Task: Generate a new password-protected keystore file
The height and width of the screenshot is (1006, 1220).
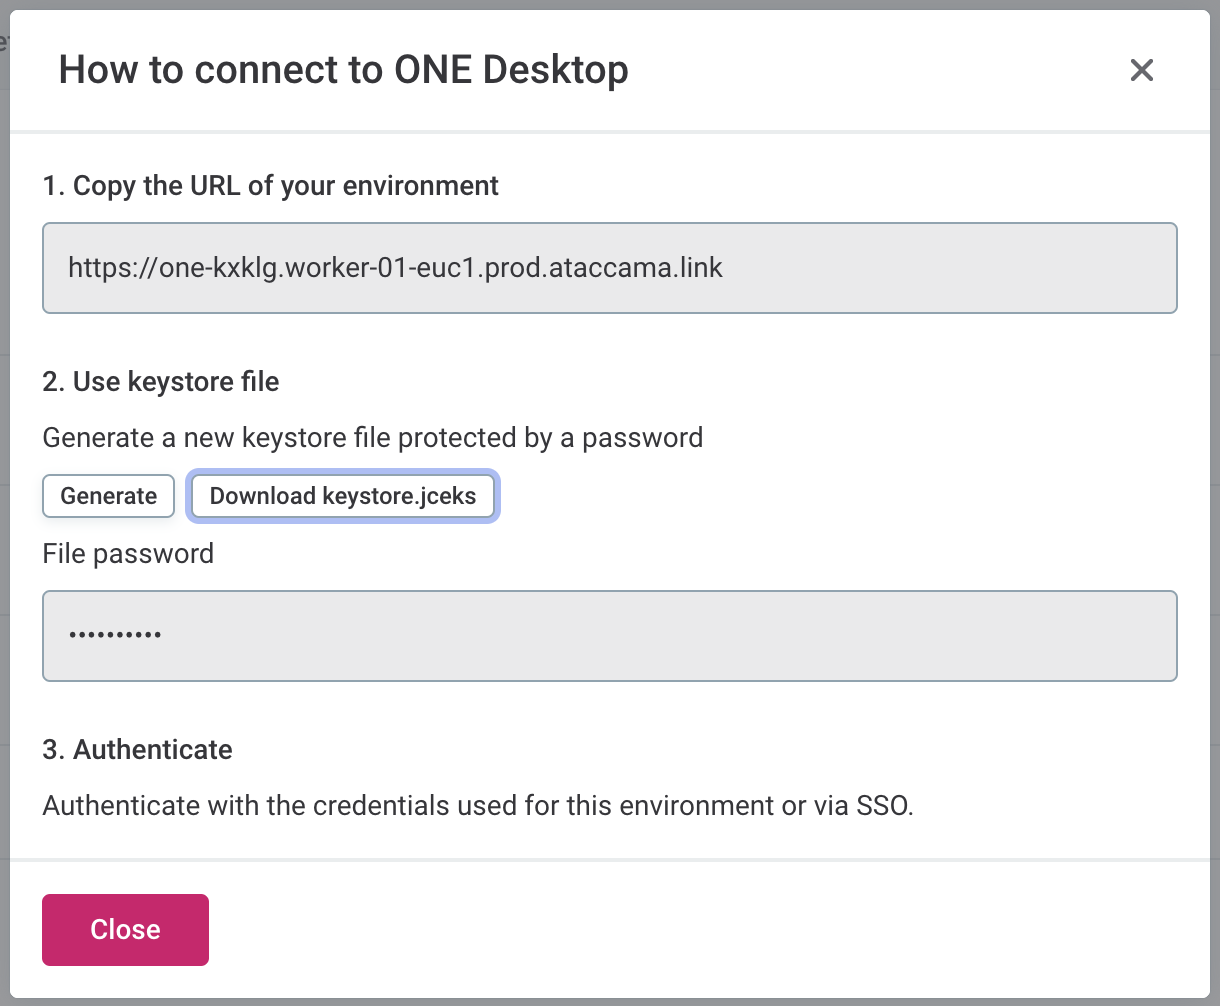Action: tap(108, 496)
